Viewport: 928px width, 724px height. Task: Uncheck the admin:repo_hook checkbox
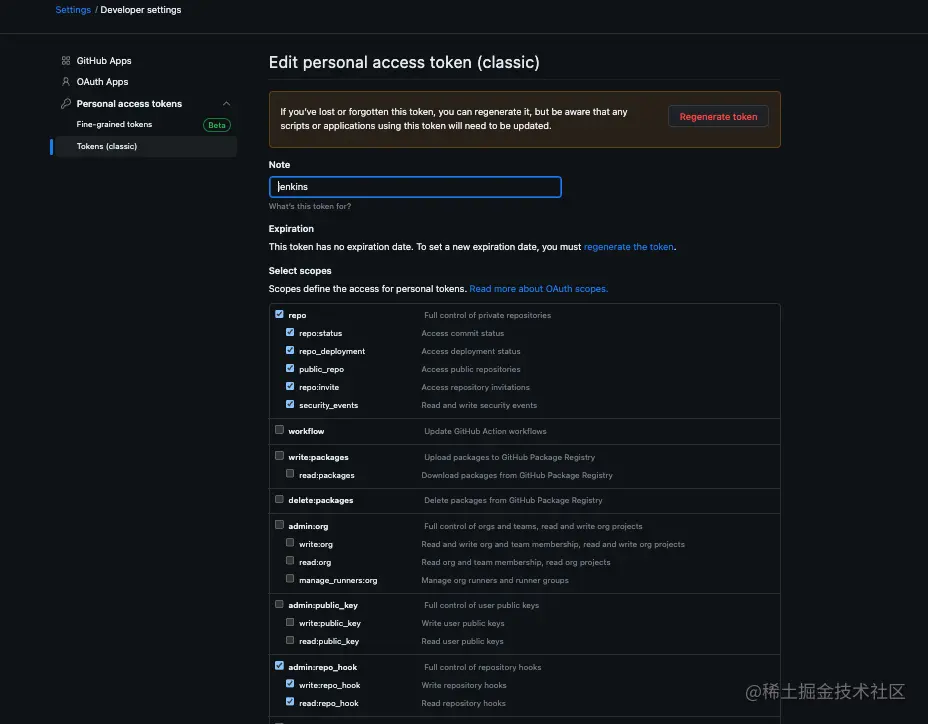click(x=280, y=667)
